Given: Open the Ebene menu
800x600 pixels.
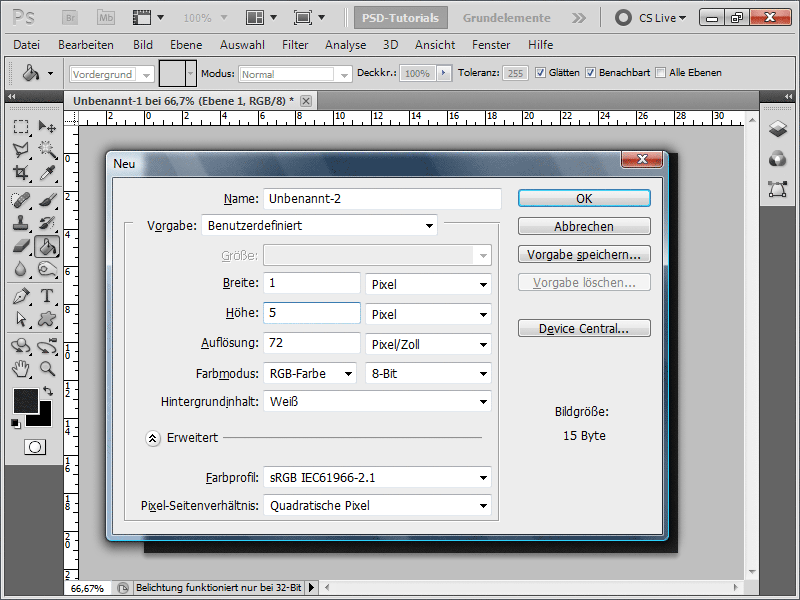Looking at the screenshot, I should point(186,45).
